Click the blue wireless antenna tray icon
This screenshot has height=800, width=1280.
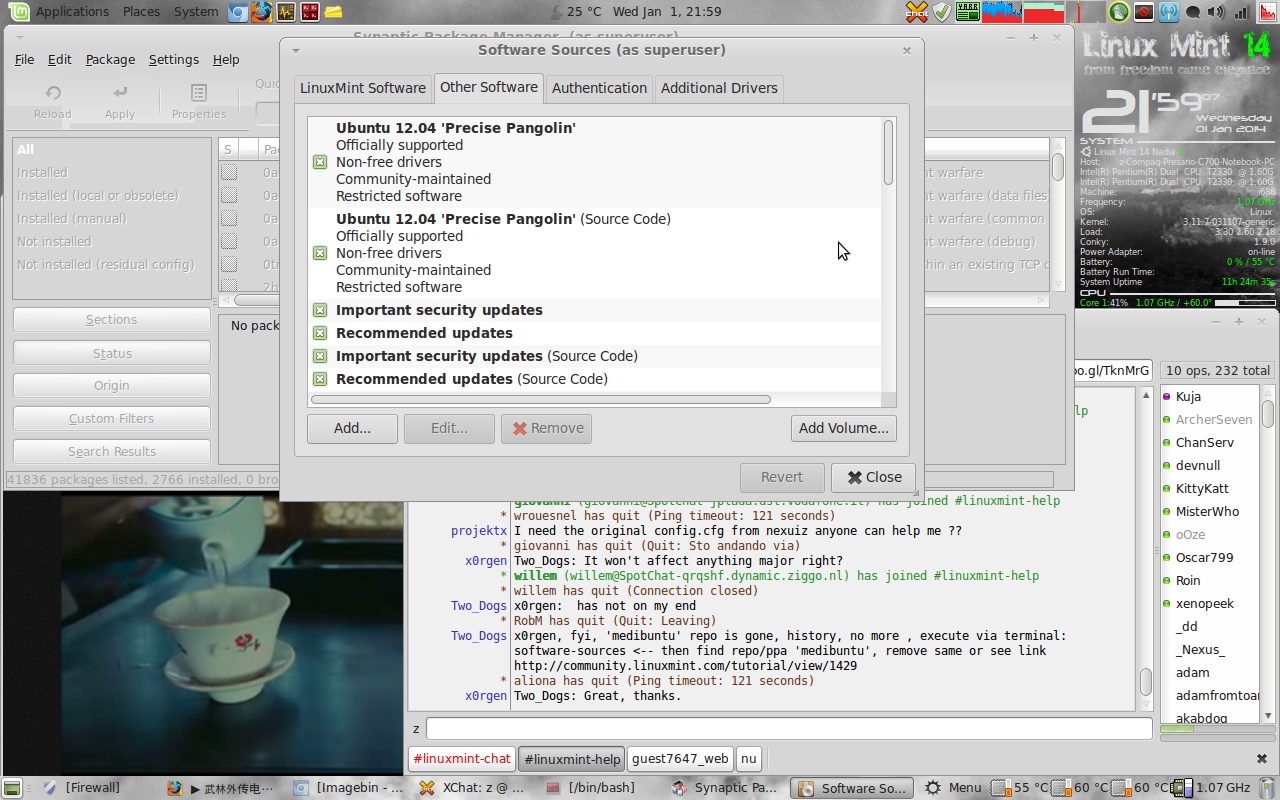[1168, 12]
